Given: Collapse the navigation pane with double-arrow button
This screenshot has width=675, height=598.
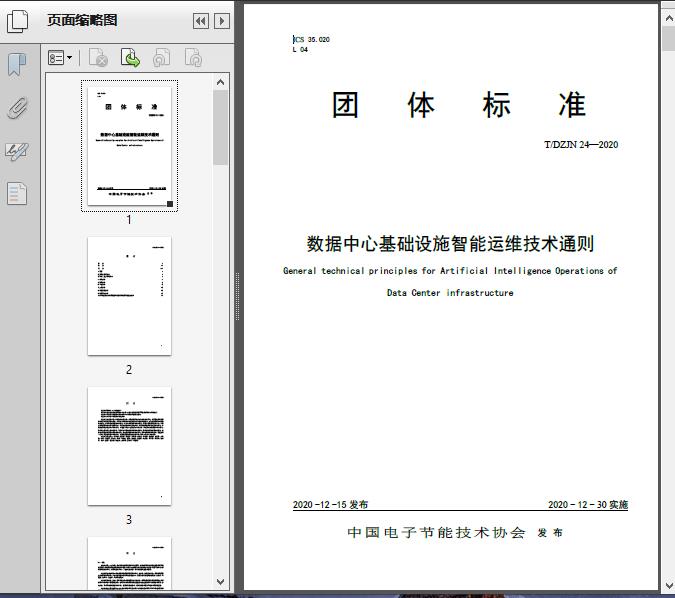Looking at the screenshot, I should tap(201, 21).
